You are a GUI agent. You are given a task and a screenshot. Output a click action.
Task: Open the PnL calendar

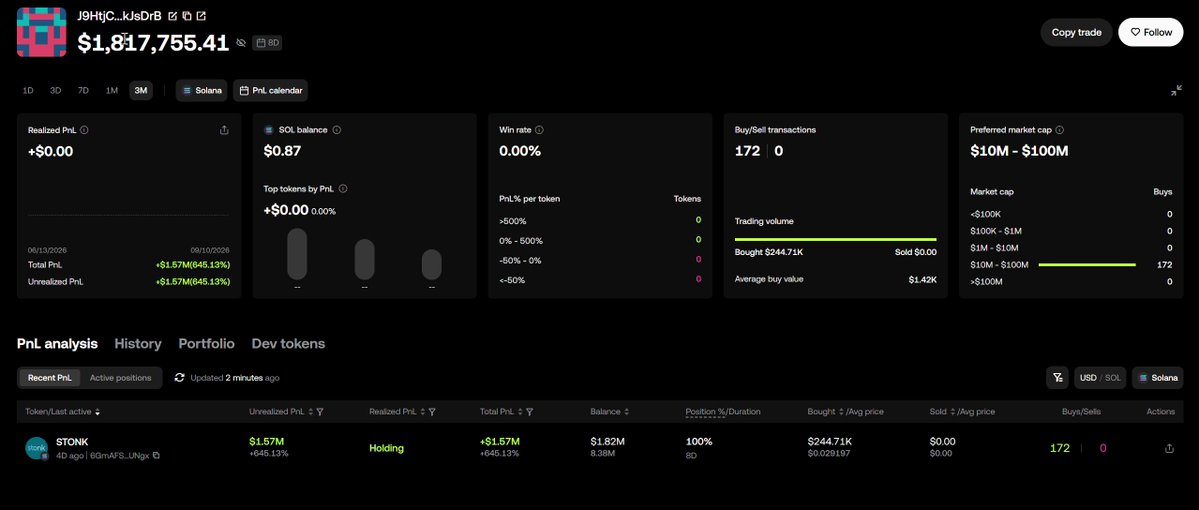271,90
